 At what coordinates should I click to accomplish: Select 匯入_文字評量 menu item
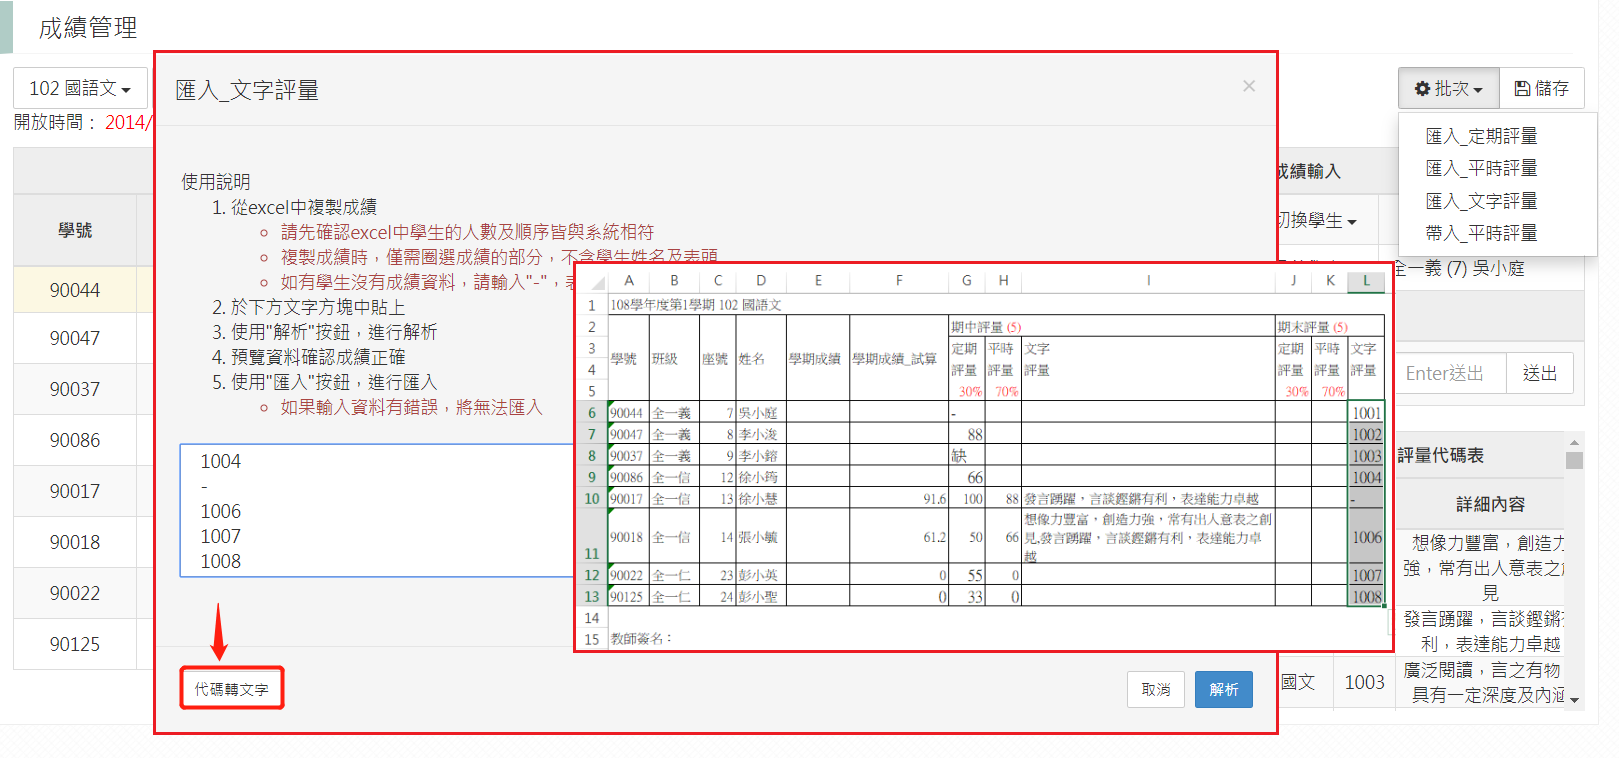coord(1481,201)
